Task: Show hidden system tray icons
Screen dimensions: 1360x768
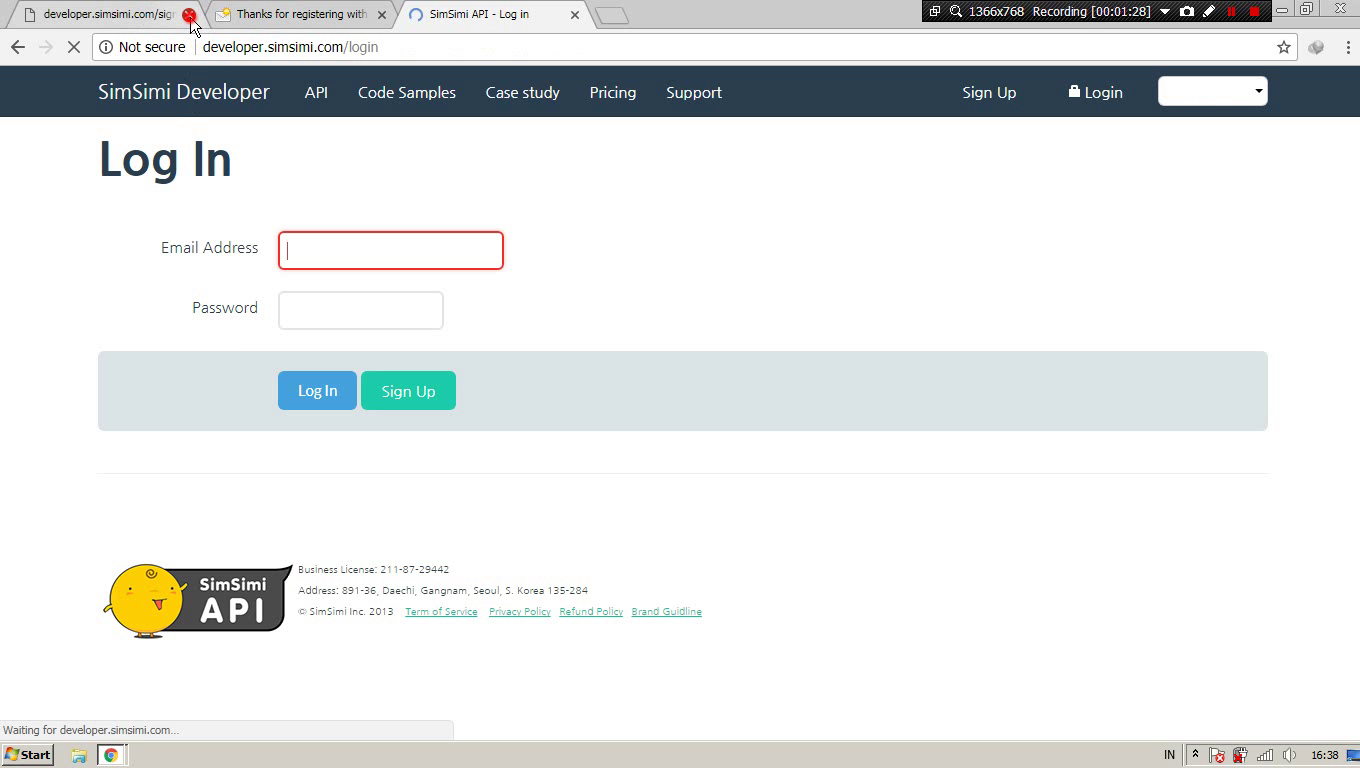Action: 1194,755
